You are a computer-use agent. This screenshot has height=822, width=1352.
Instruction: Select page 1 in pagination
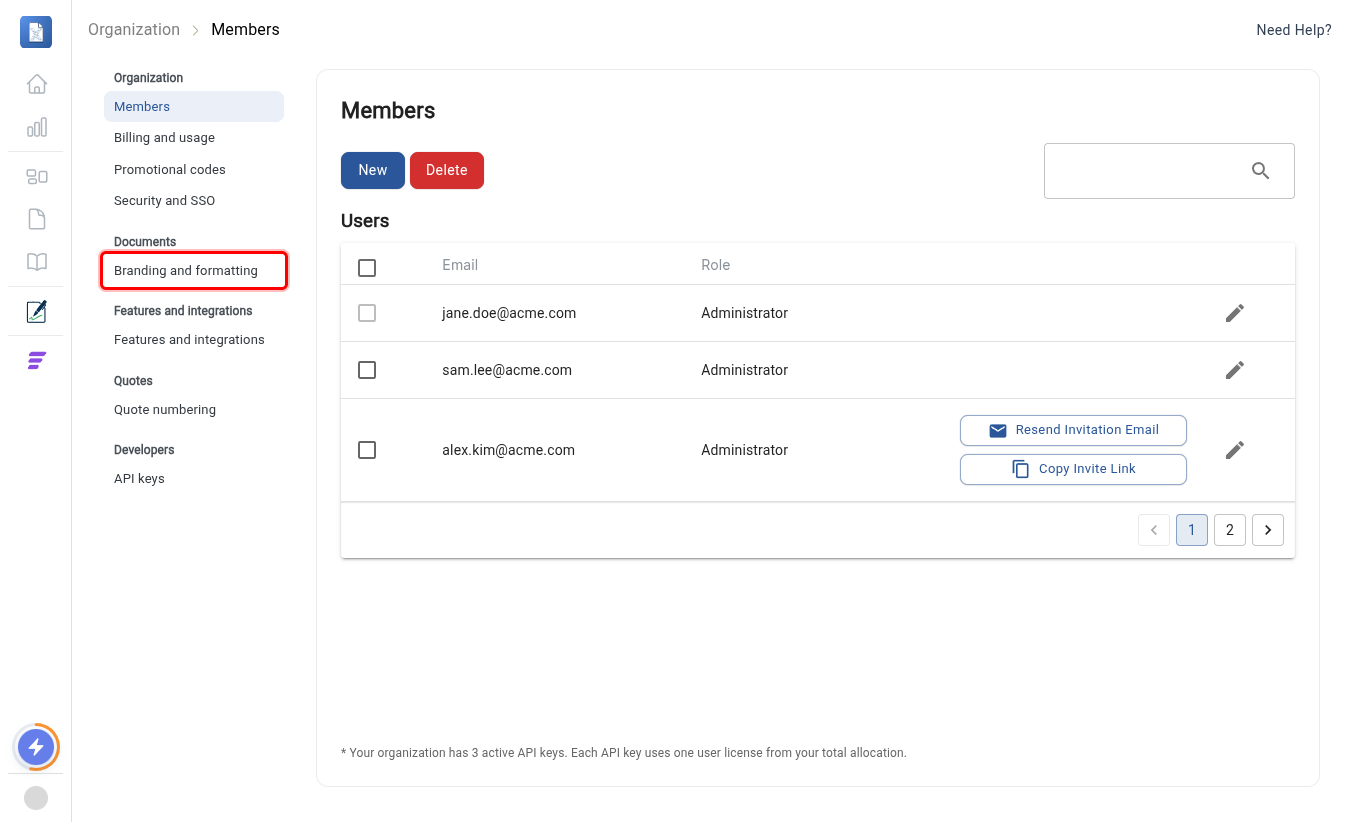pos(1192,530)
